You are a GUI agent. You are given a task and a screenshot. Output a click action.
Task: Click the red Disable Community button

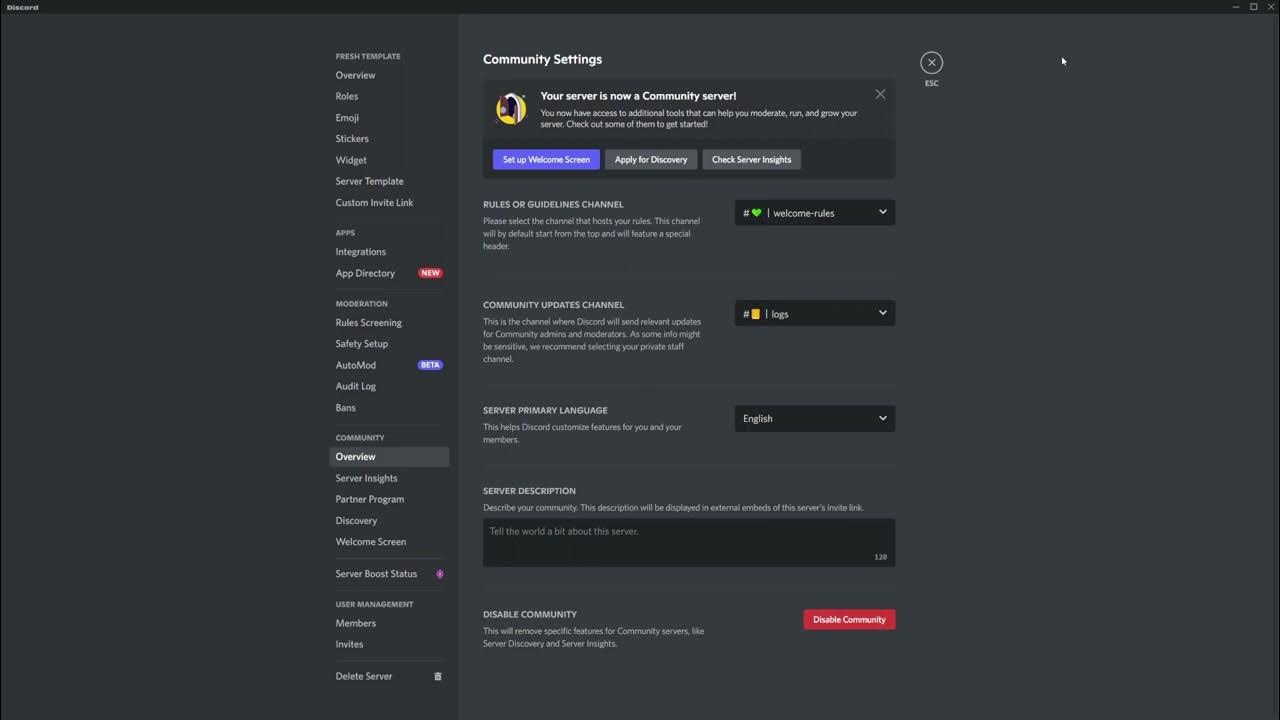[849, 619]
